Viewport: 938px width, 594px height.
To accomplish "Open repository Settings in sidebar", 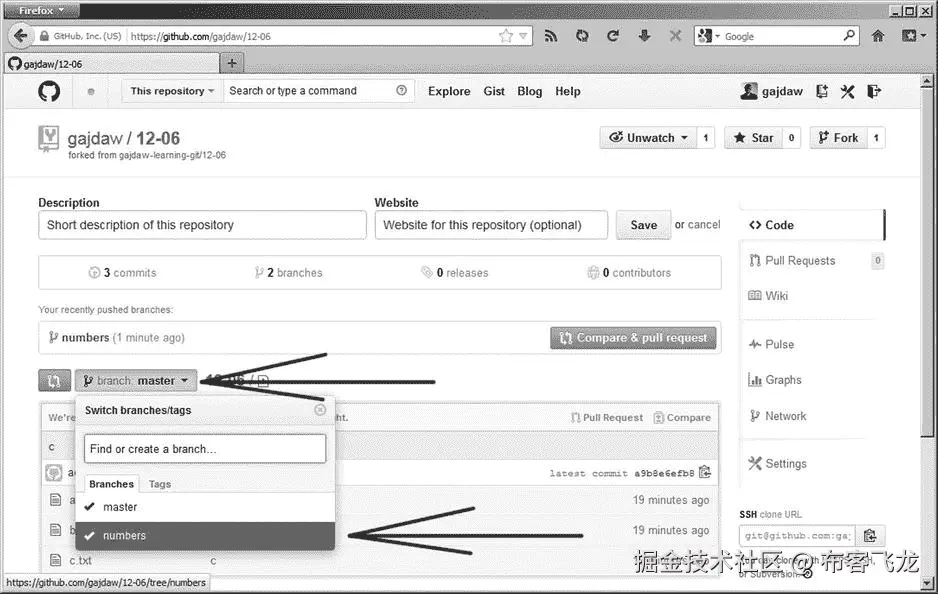I will pos(778,464).
